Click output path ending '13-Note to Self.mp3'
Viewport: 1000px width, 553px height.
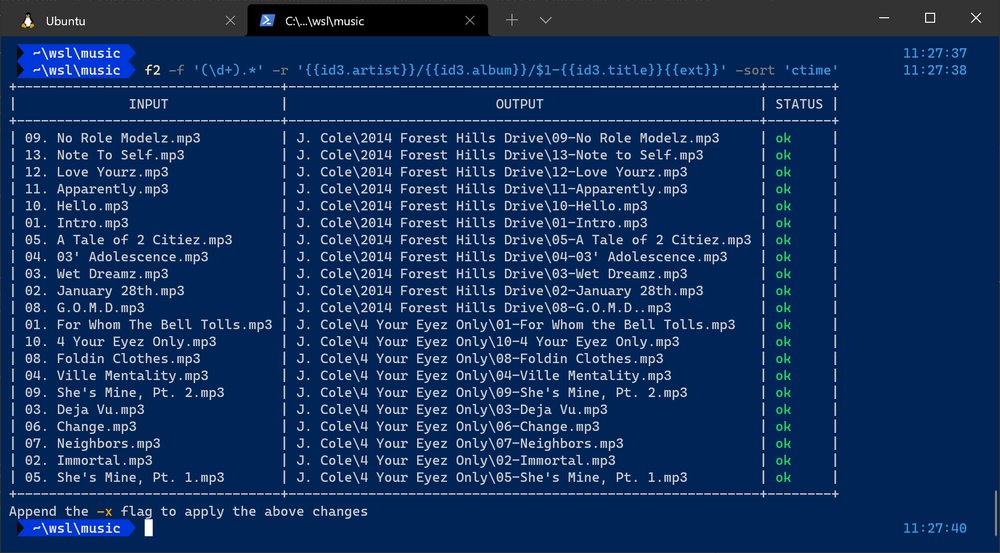pos(500,155)
